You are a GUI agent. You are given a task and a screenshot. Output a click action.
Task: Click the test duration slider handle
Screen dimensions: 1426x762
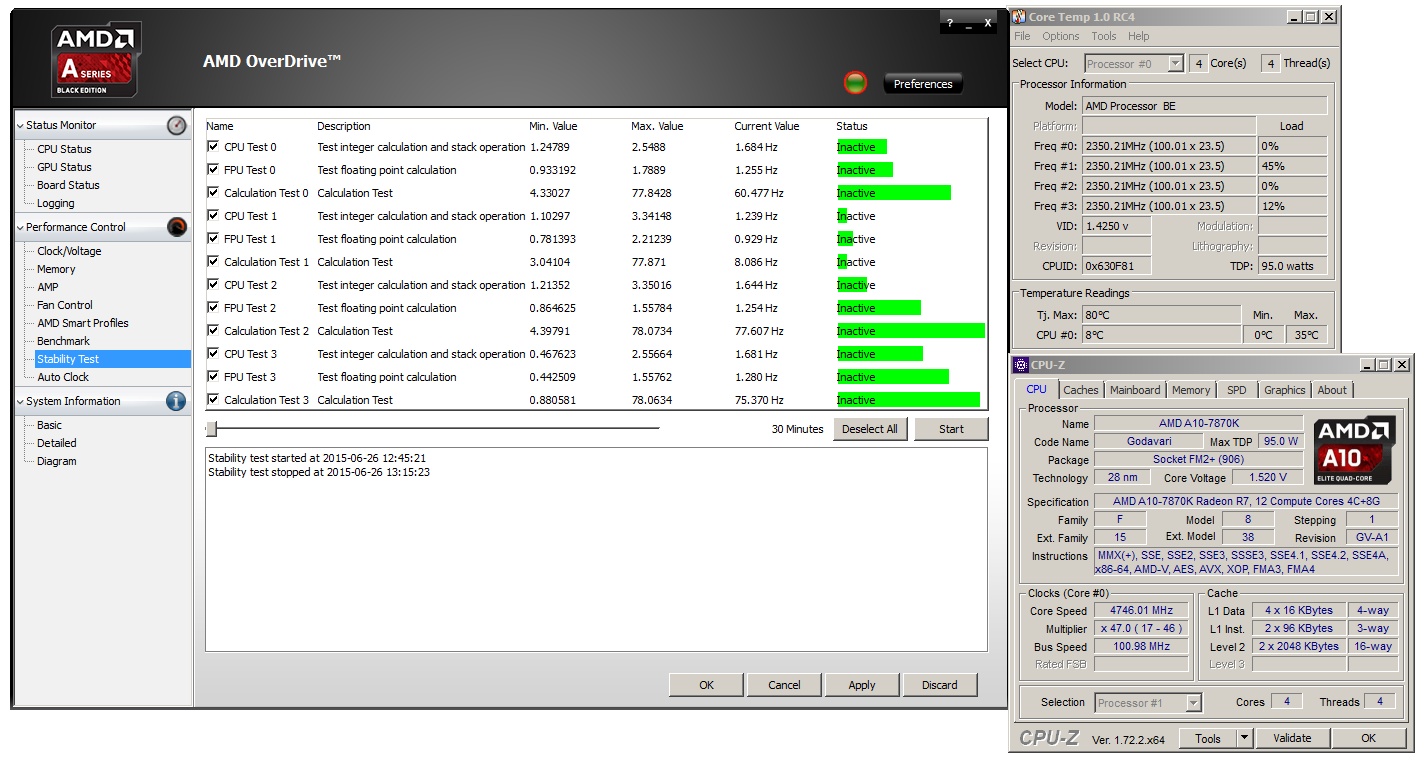coord(211,429)
